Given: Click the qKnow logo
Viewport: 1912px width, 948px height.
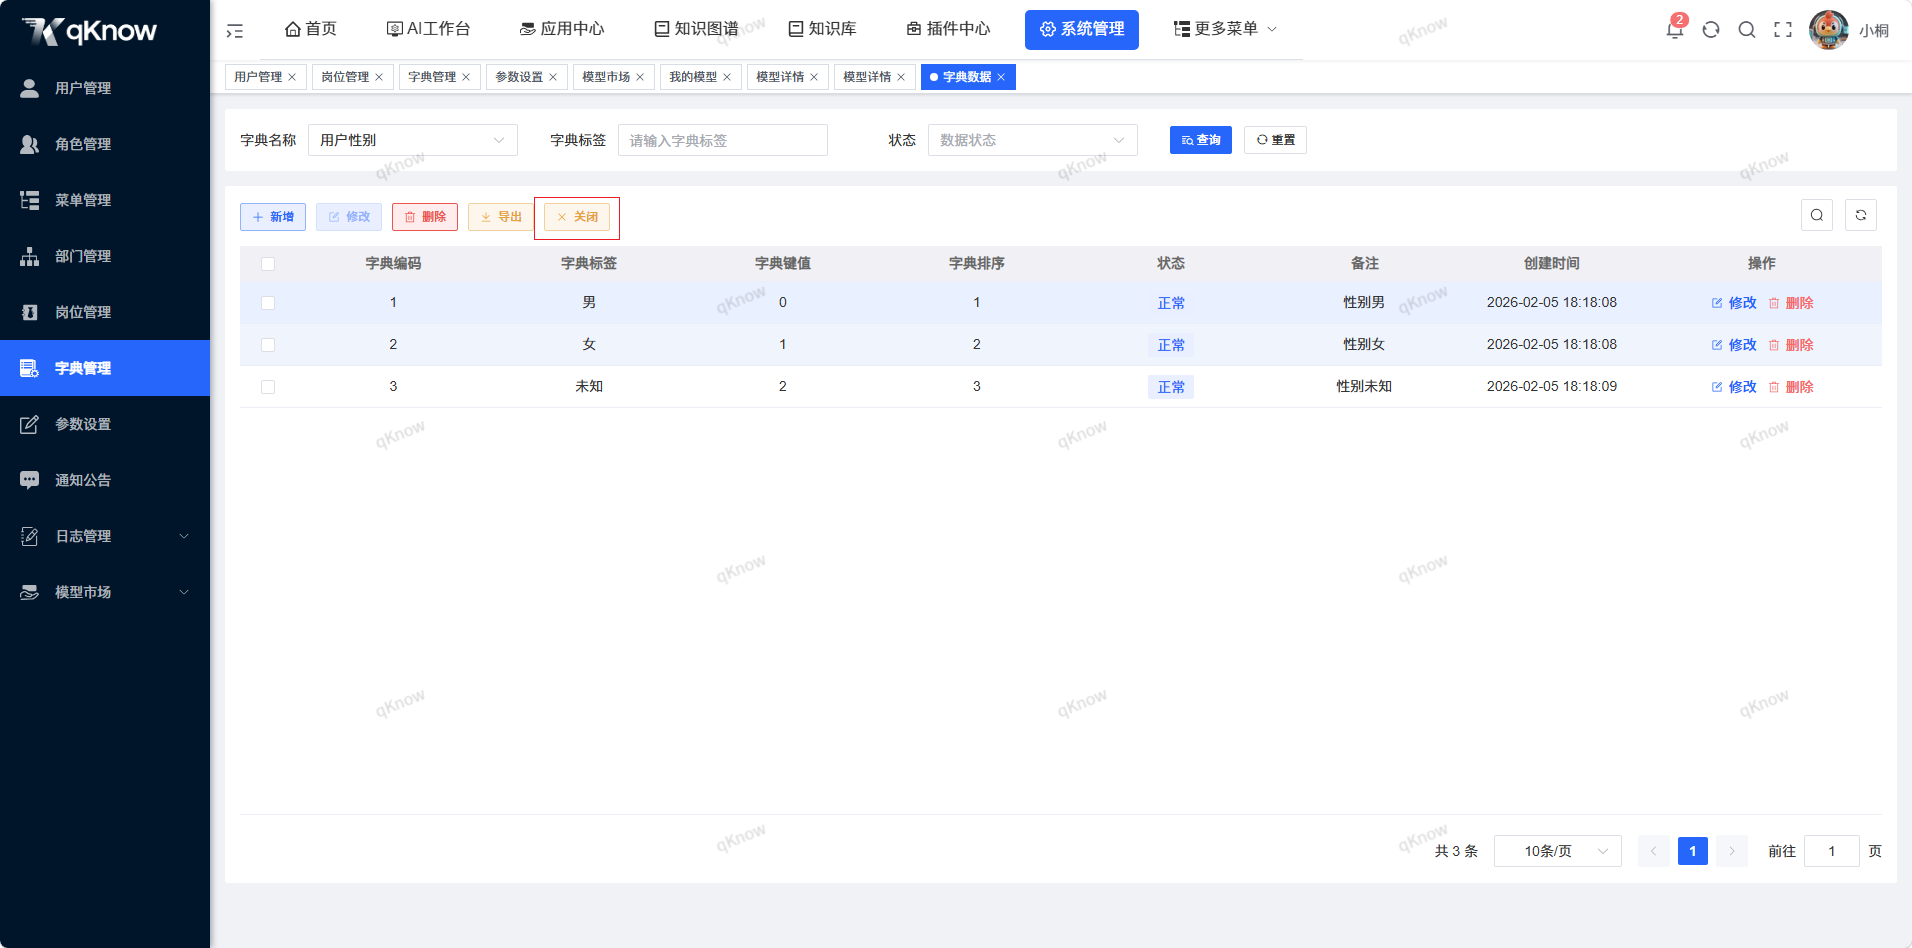Looking at the screenshot, I should pyautogui.click(x=90, y=31).
